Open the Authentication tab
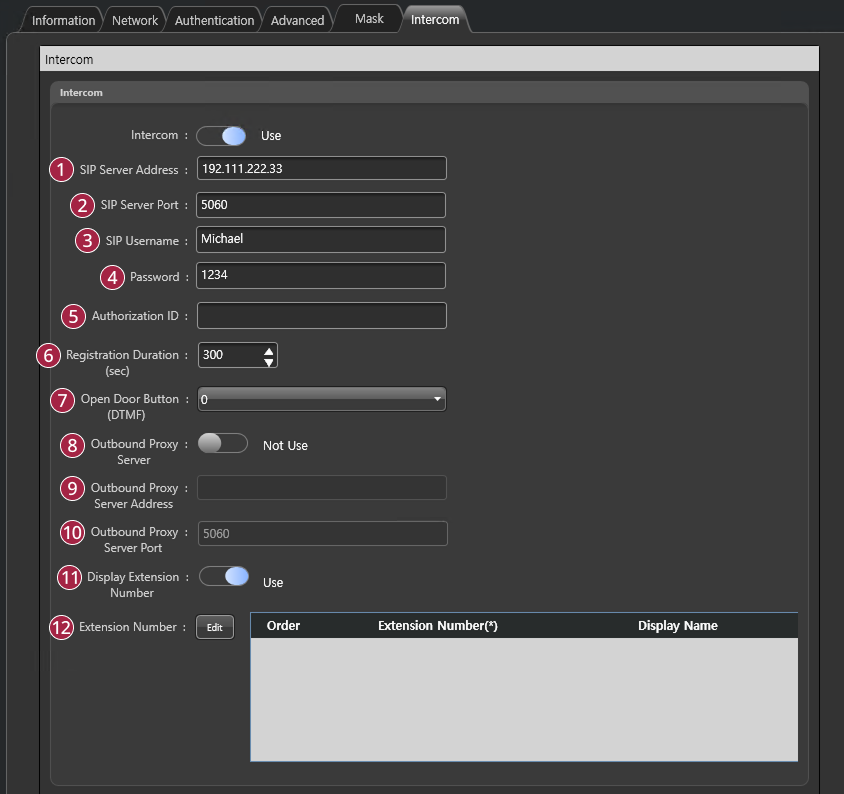The height and width of the screenshot is (794, 844). tap(214, 20)
